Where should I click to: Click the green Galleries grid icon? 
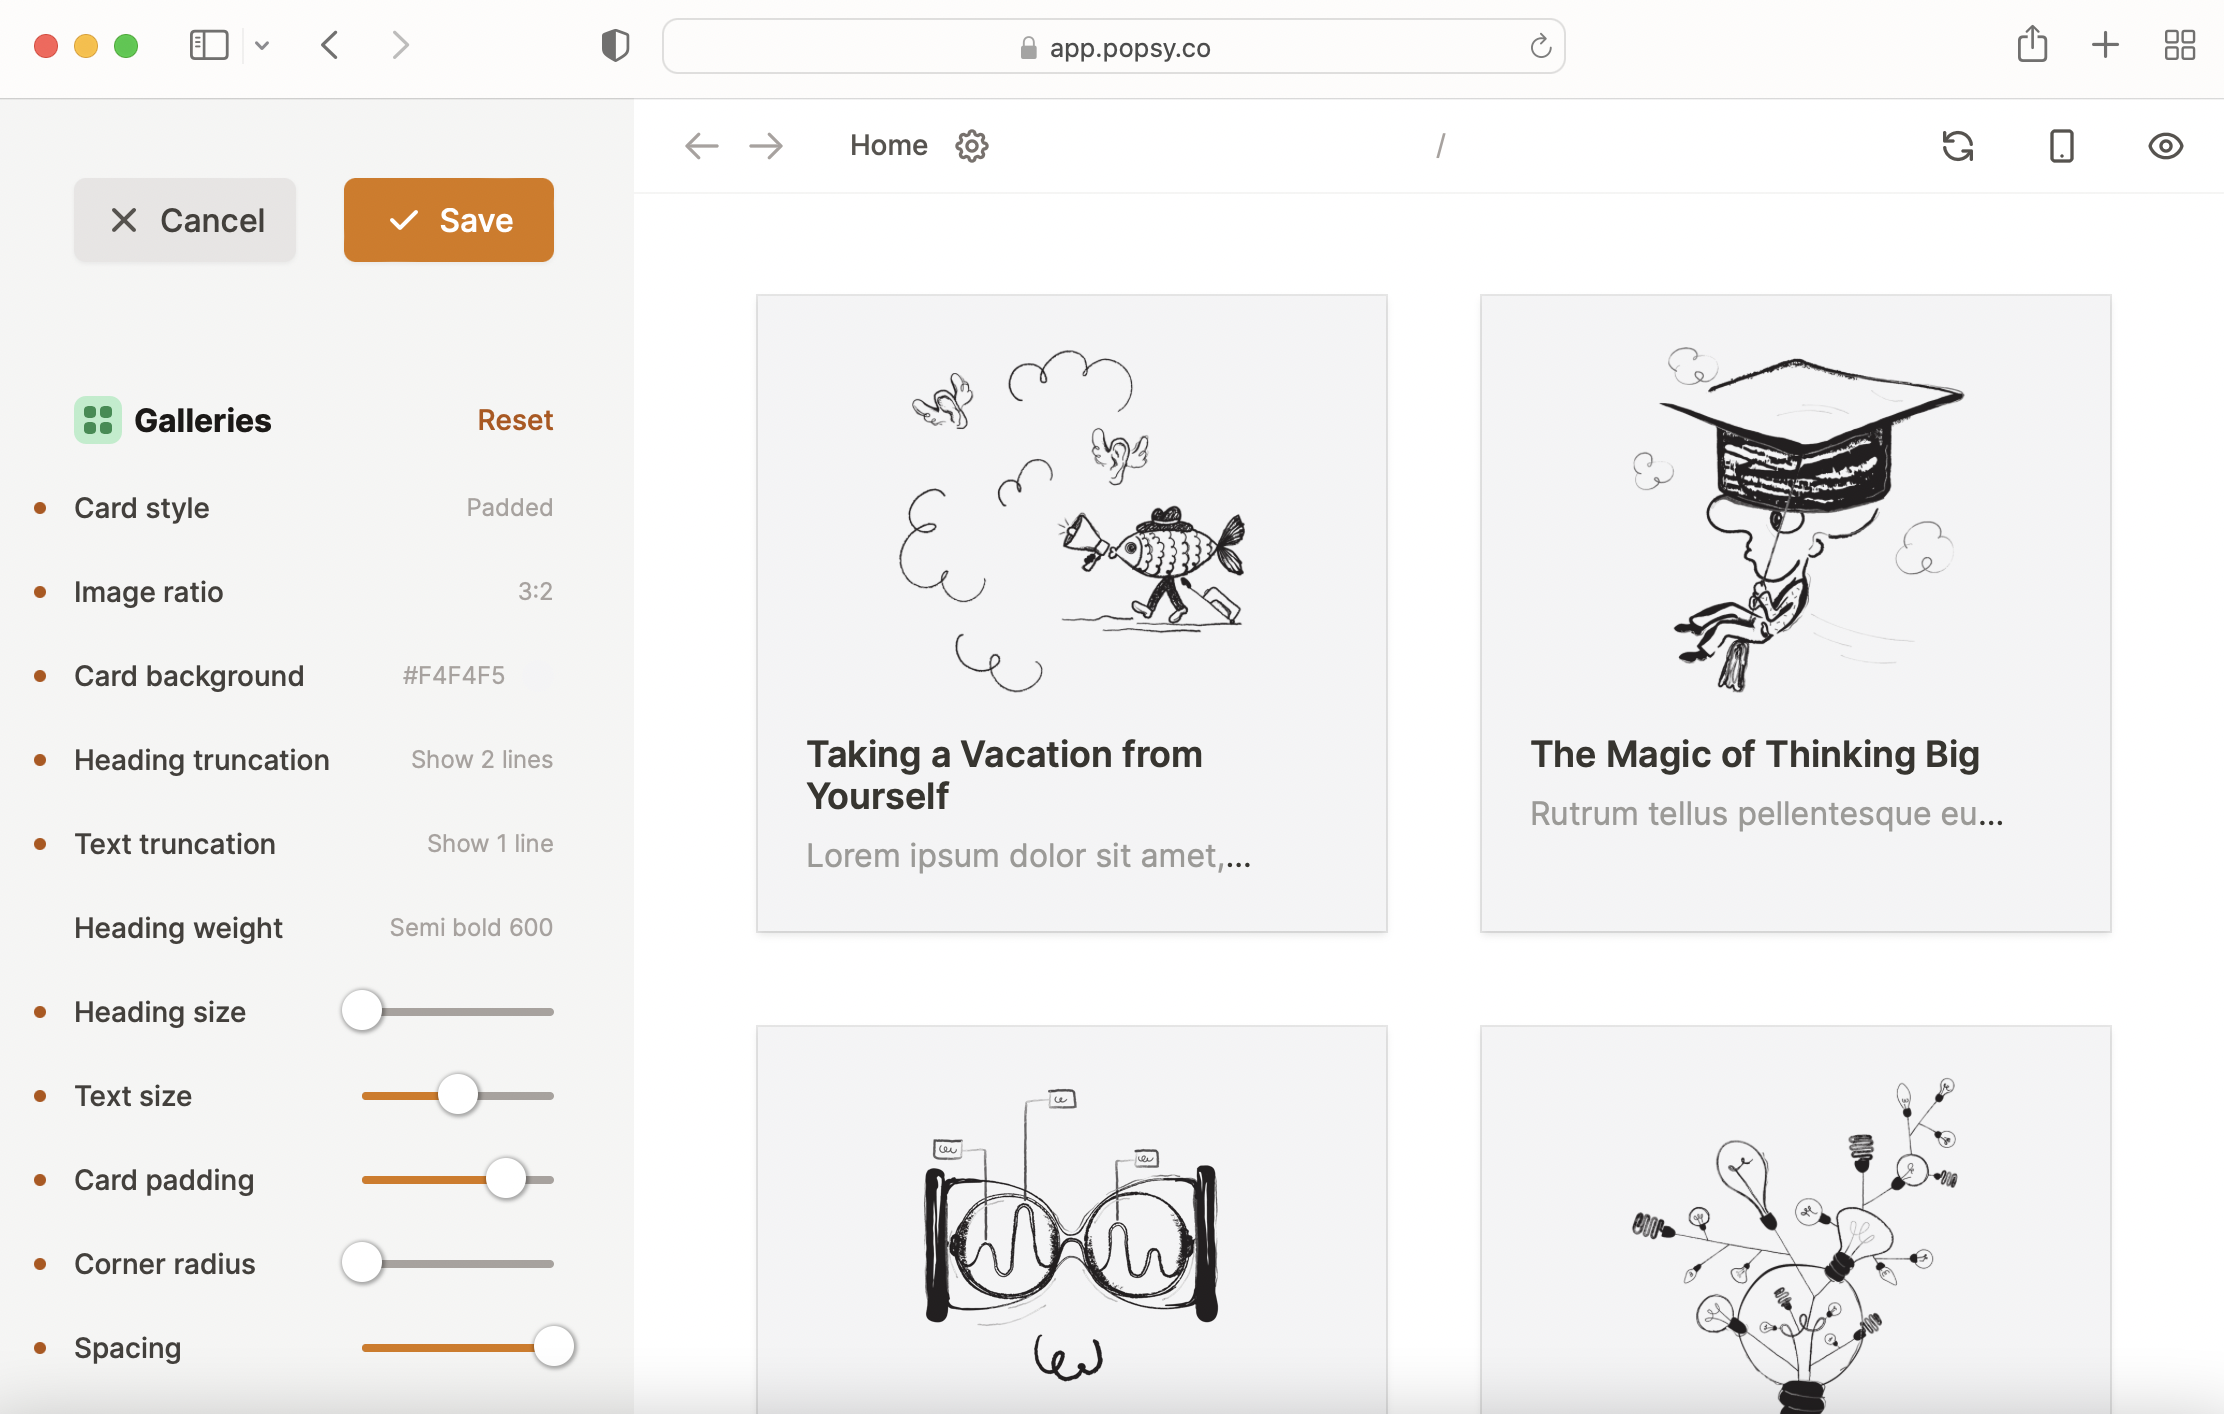pos(97,420)
